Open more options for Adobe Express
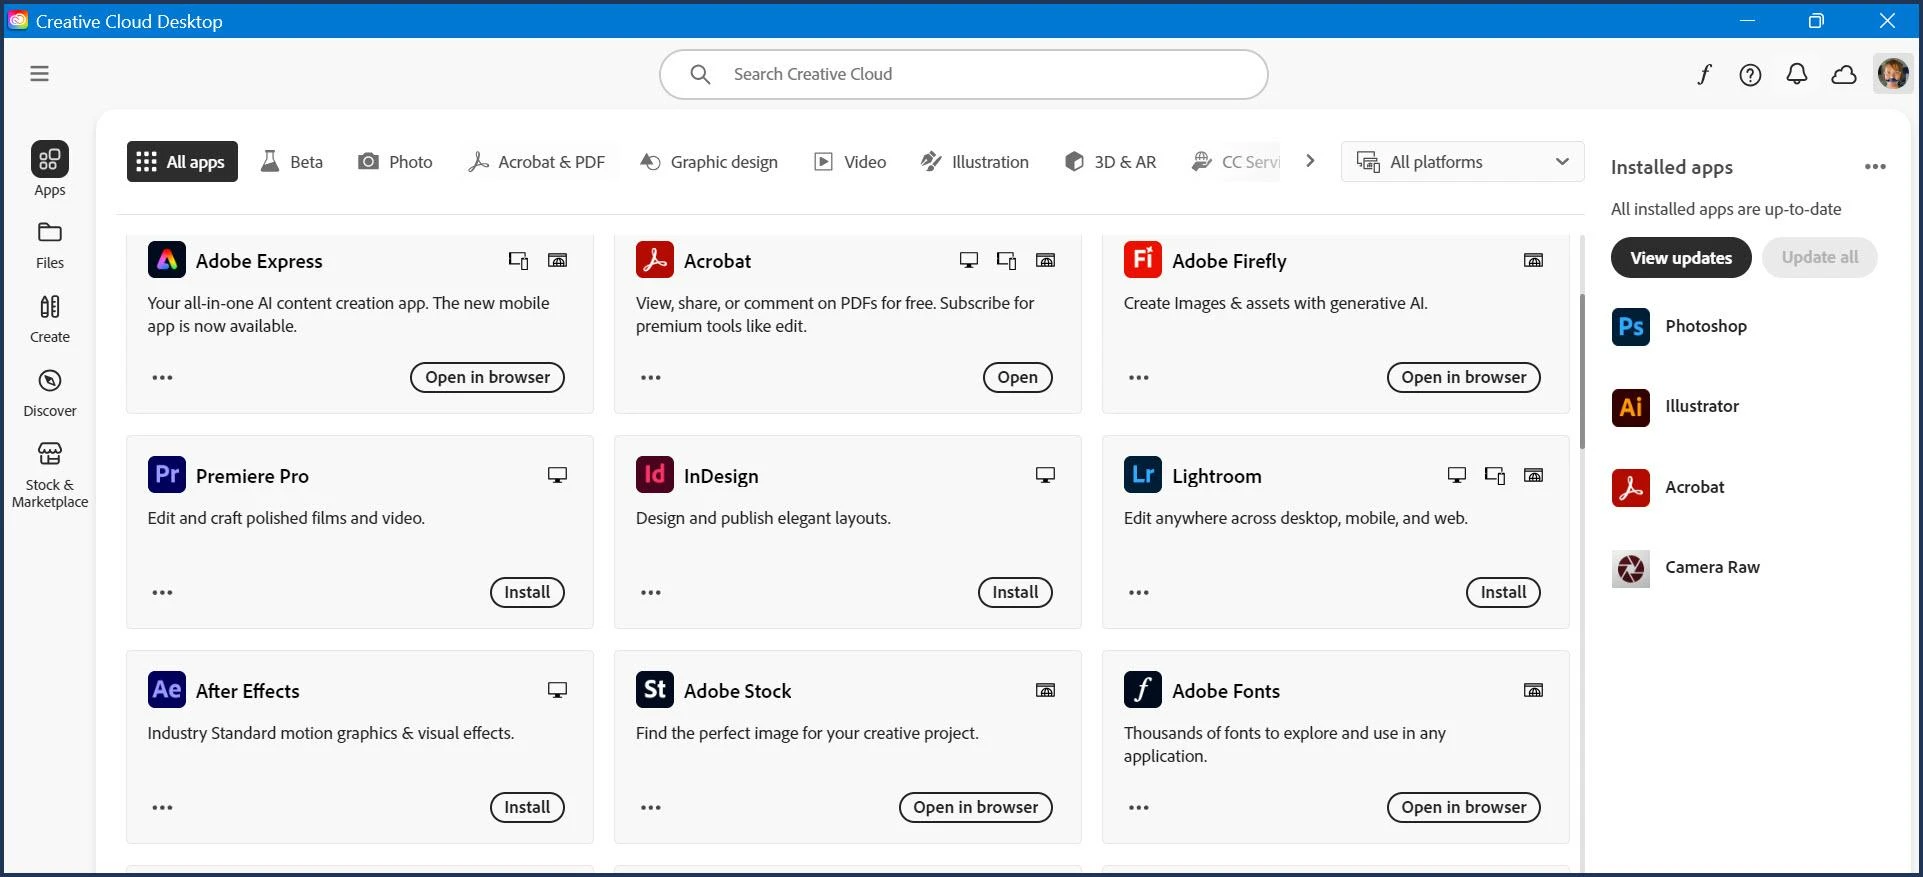Viewport: 1923px width, 877px height. (162, 378)
